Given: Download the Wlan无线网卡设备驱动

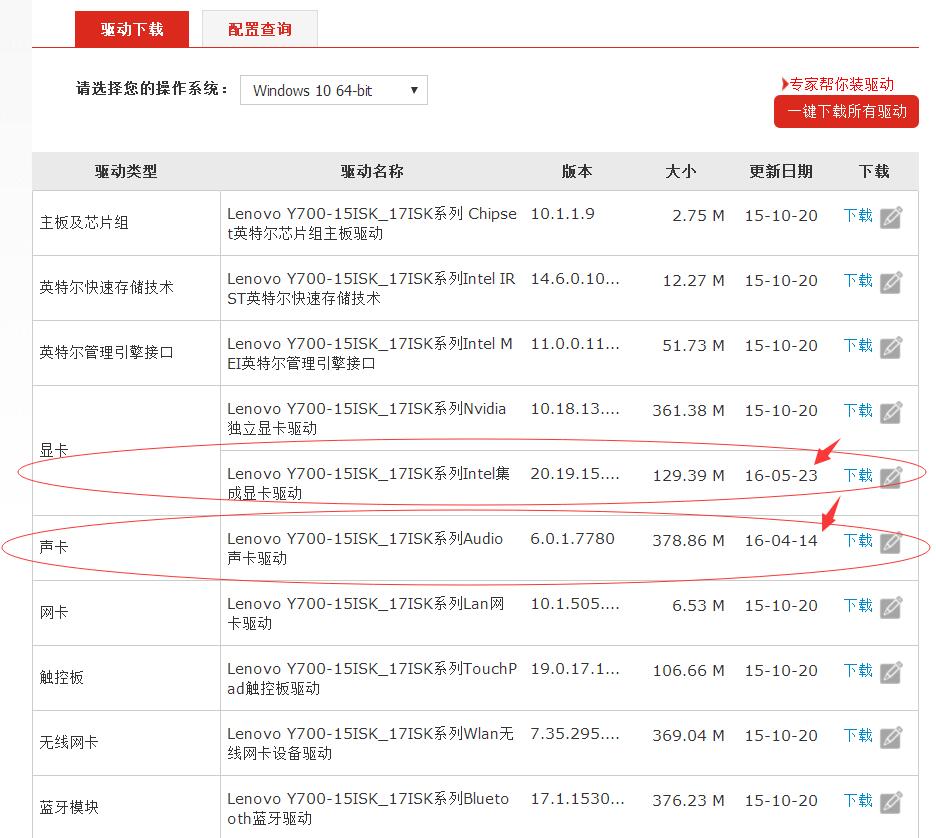Looking at the screenshot, I should (x=858, y=736).
